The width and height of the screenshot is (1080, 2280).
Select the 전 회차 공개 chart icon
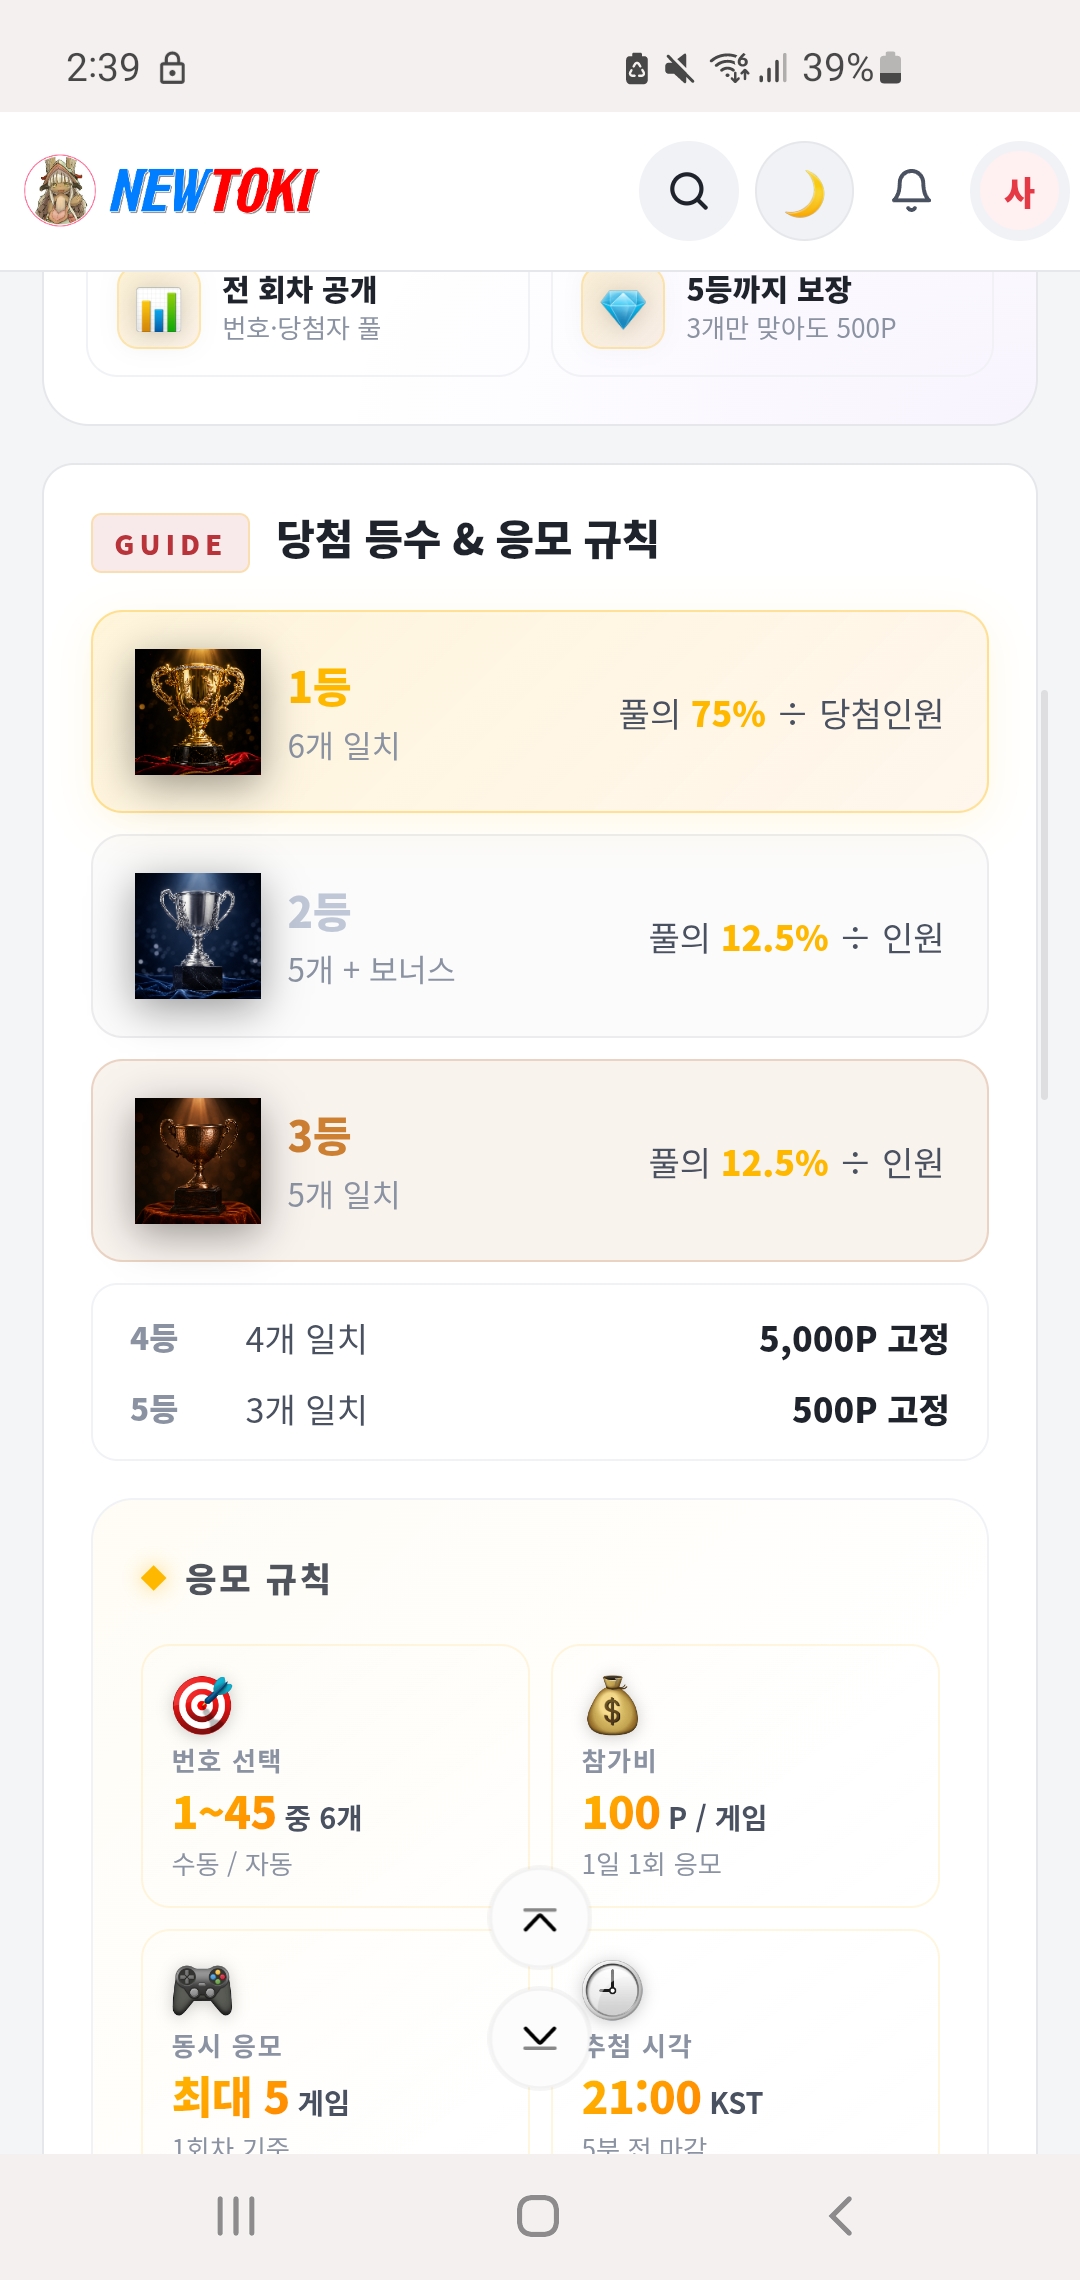159,309
